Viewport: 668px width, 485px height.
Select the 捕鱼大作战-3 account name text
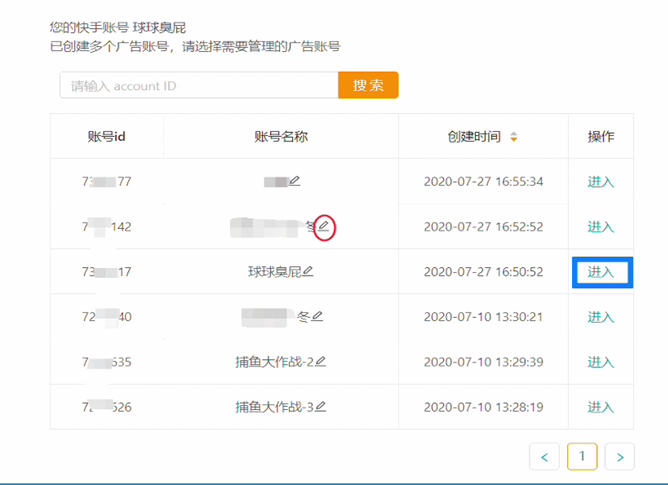point(275,407)
